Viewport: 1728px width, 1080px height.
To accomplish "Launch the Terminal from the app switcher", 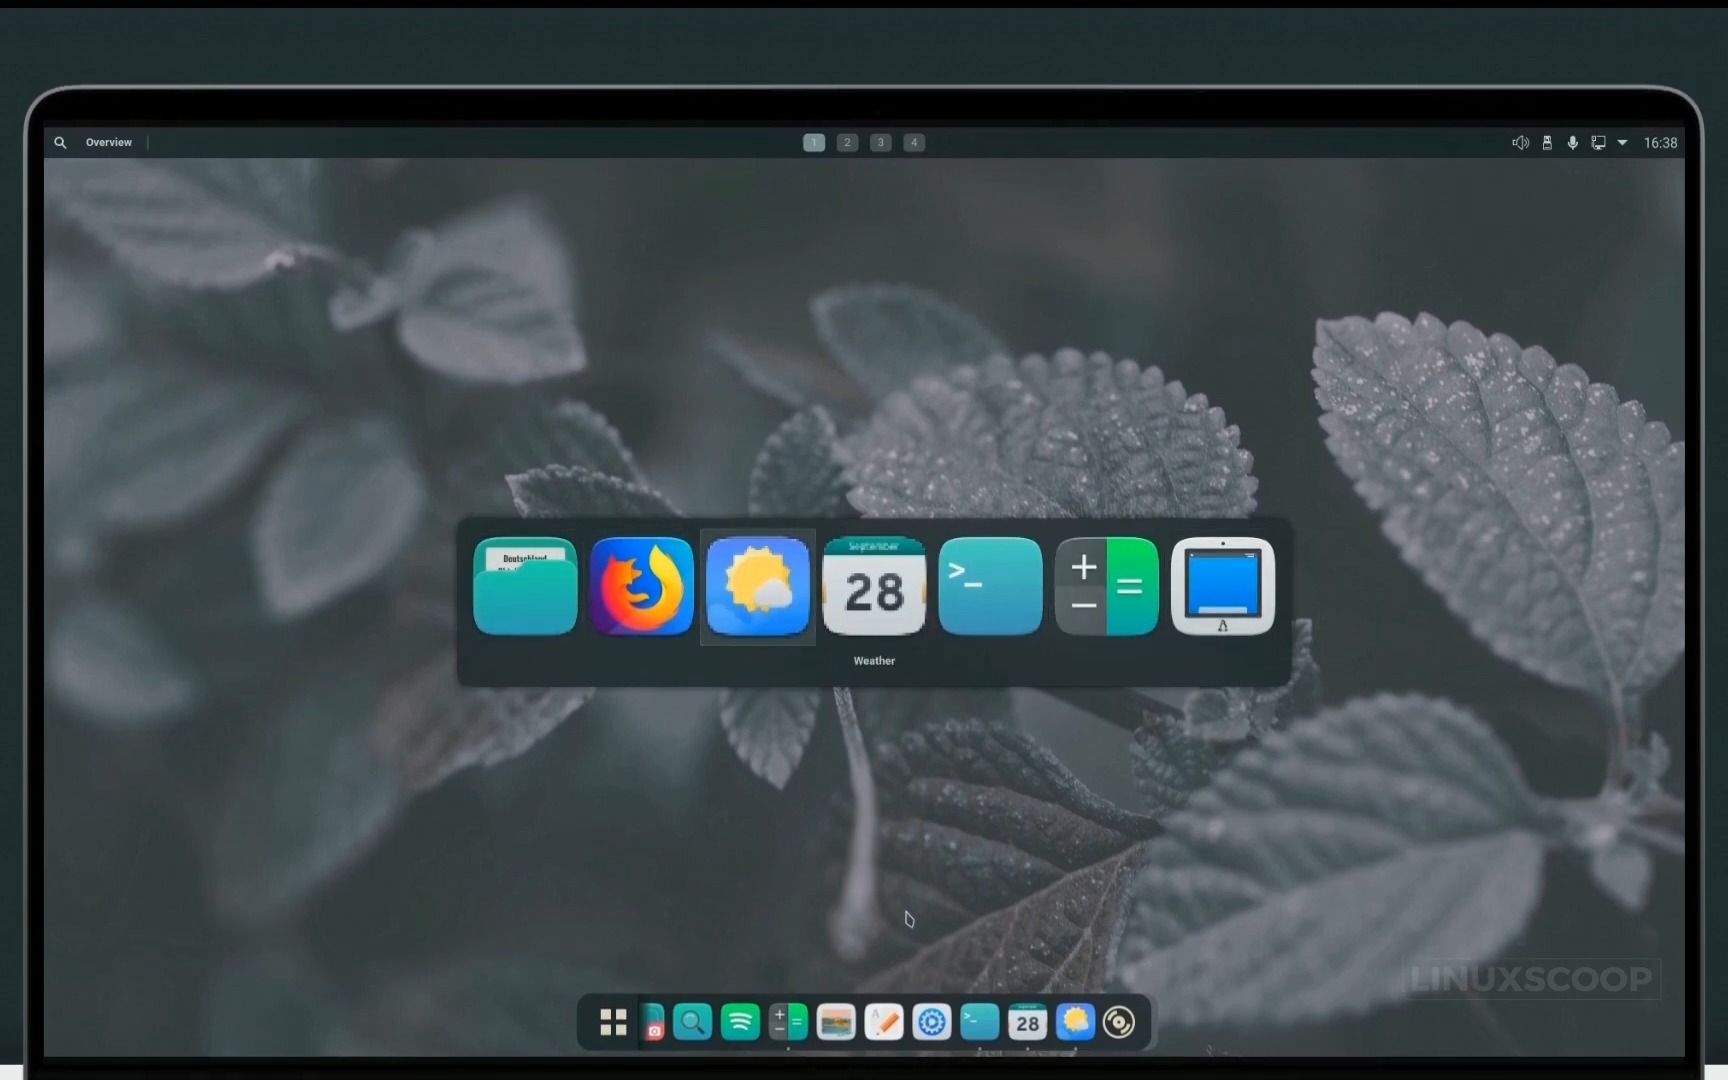I will (989, 587).
